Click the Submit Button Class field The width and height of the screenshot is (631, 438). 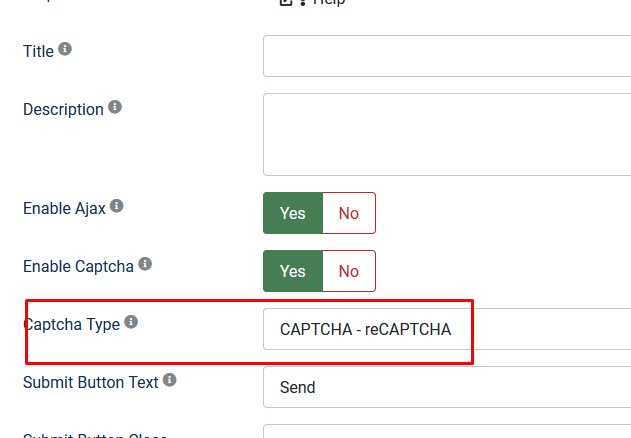447,431
